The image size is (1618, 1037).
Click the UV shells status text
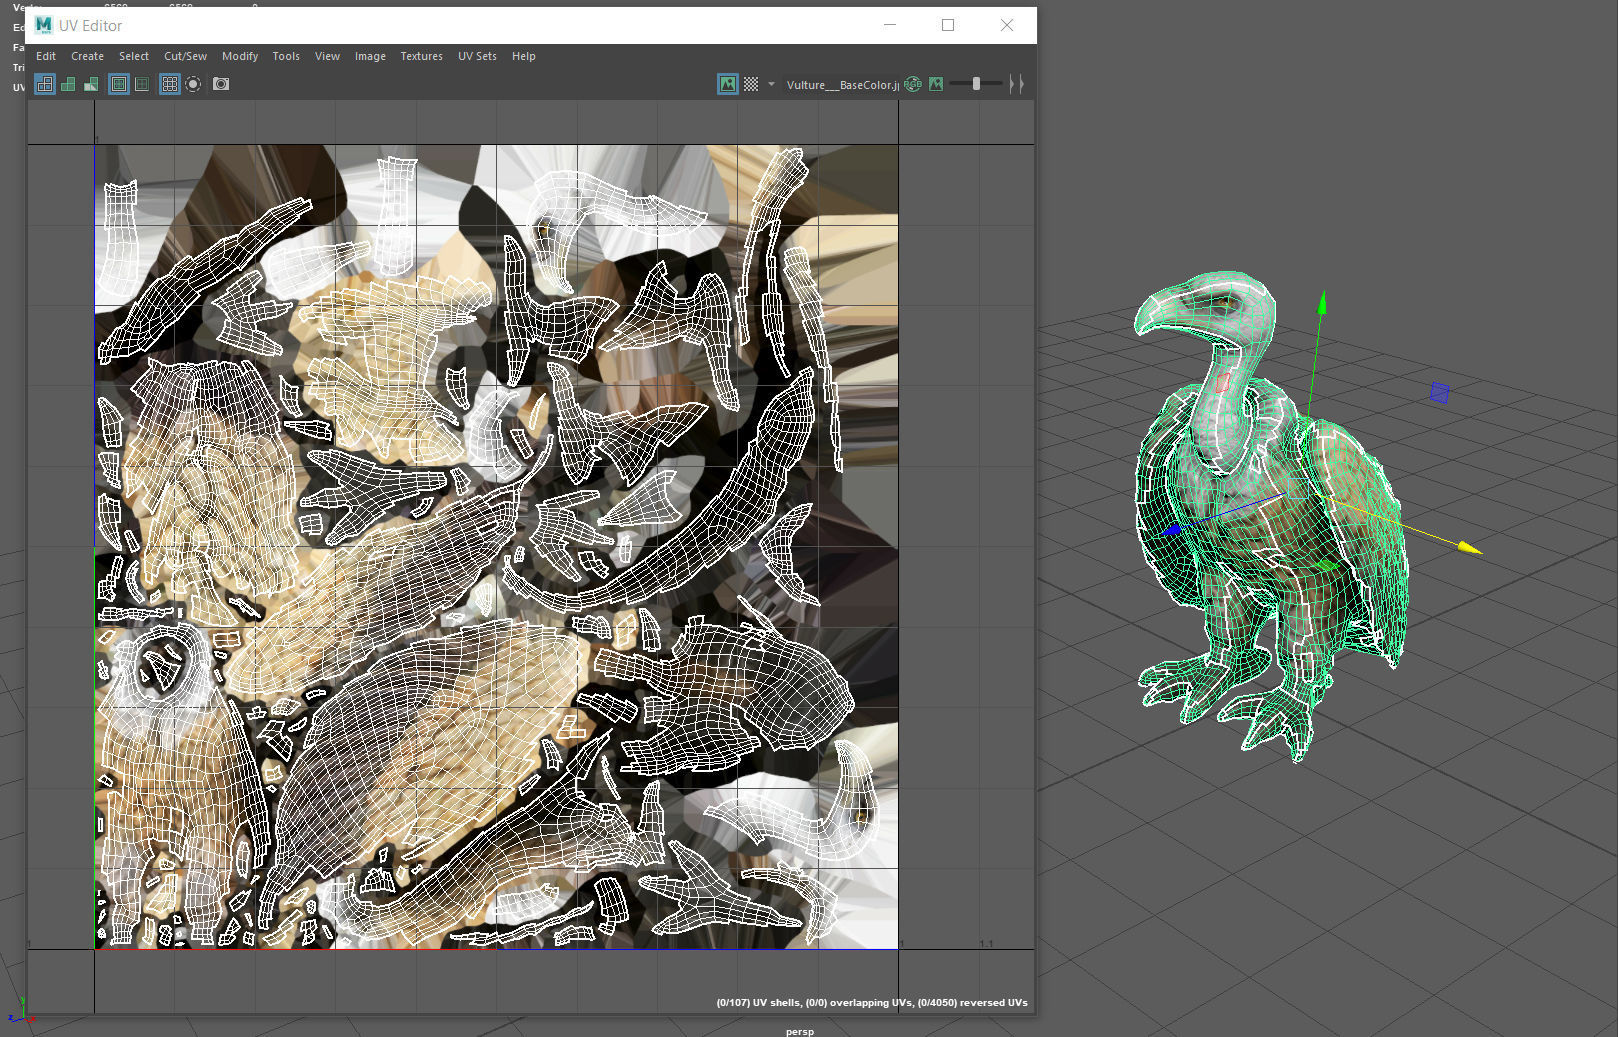(x=871, y=1002)
